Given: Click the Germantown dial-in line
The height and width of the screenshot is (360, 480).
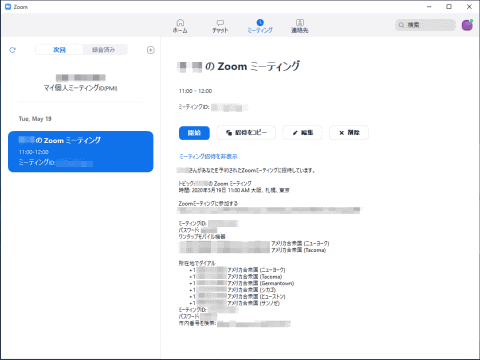Looking at the screenshot, I should 242,283.
